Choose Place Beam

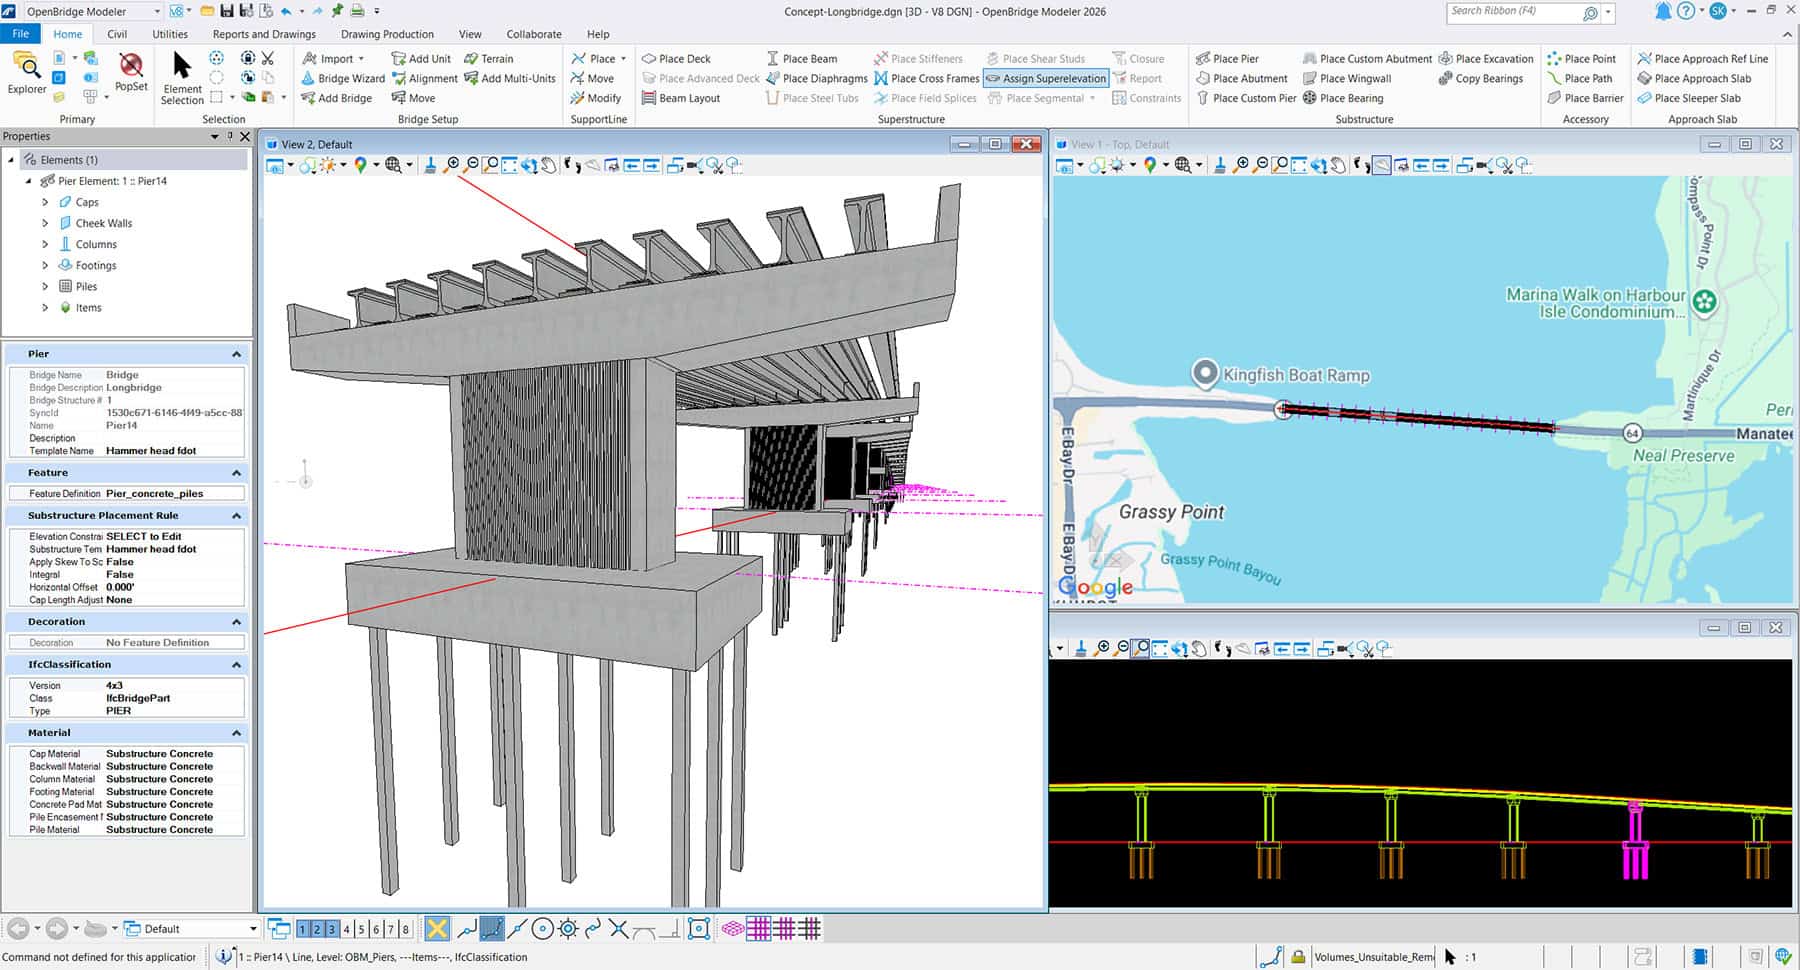(x=801, y=58)
